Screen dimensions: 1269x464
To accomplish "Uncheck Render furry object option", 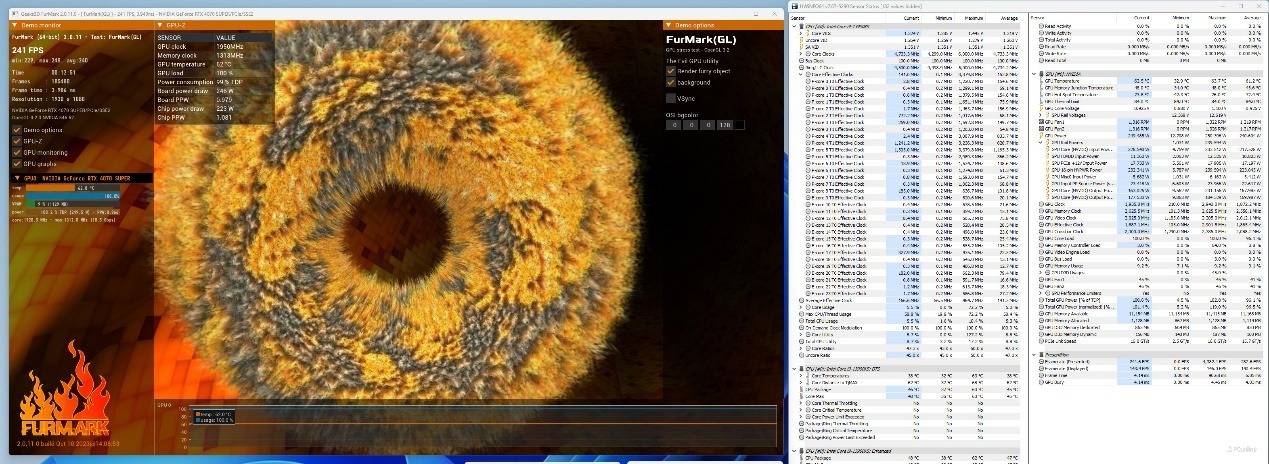I will point(671,70).
